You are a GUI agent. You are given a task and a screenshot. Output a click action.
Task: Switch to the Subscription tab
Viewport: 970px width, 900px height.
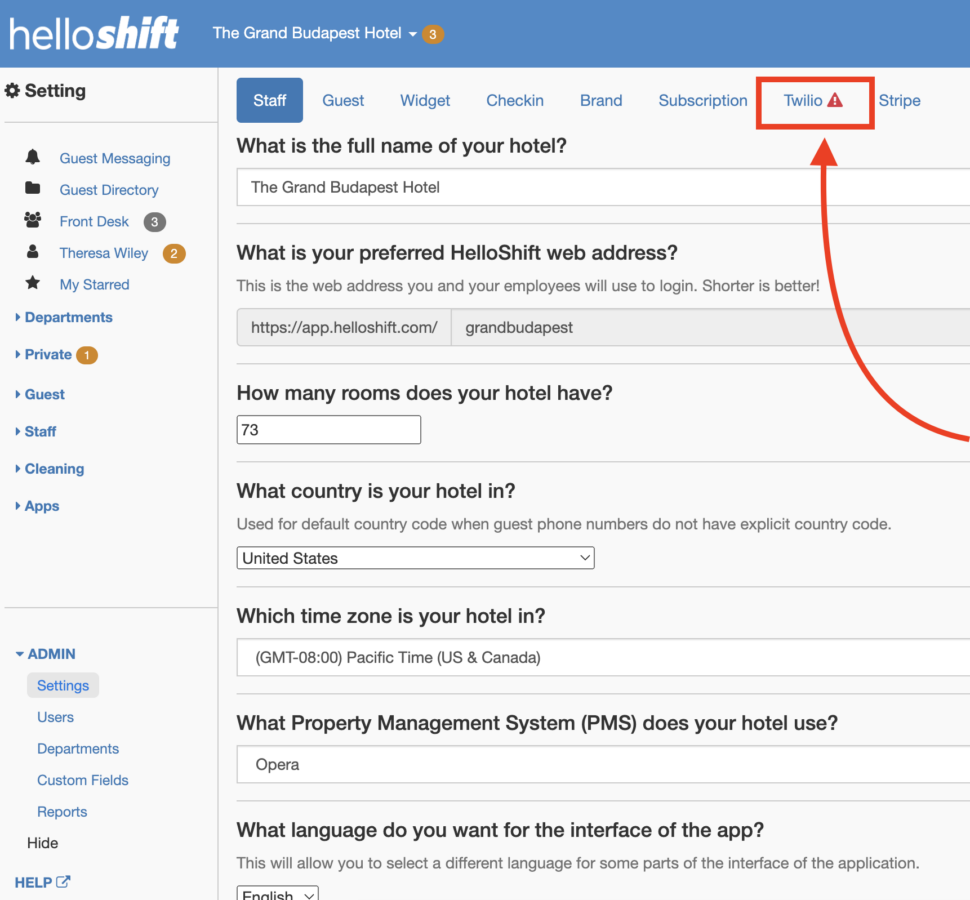[x=703, y=100]
